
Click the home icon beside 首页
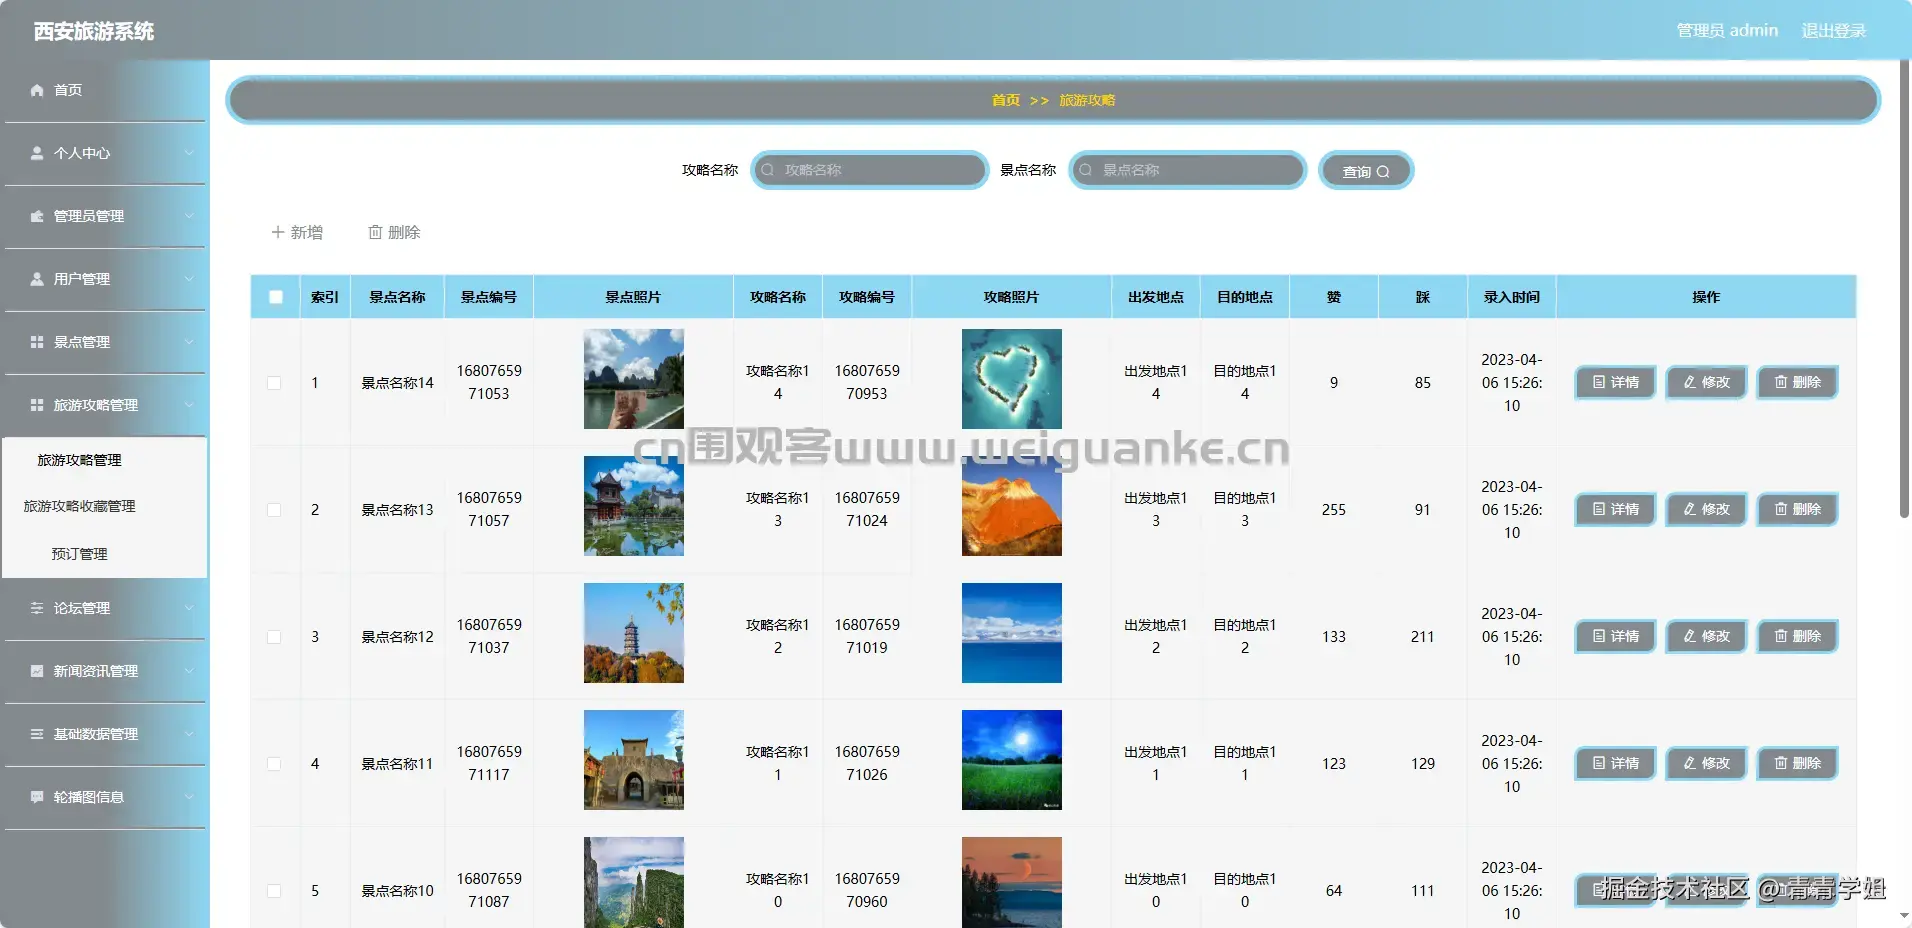[x=37, y=90]
